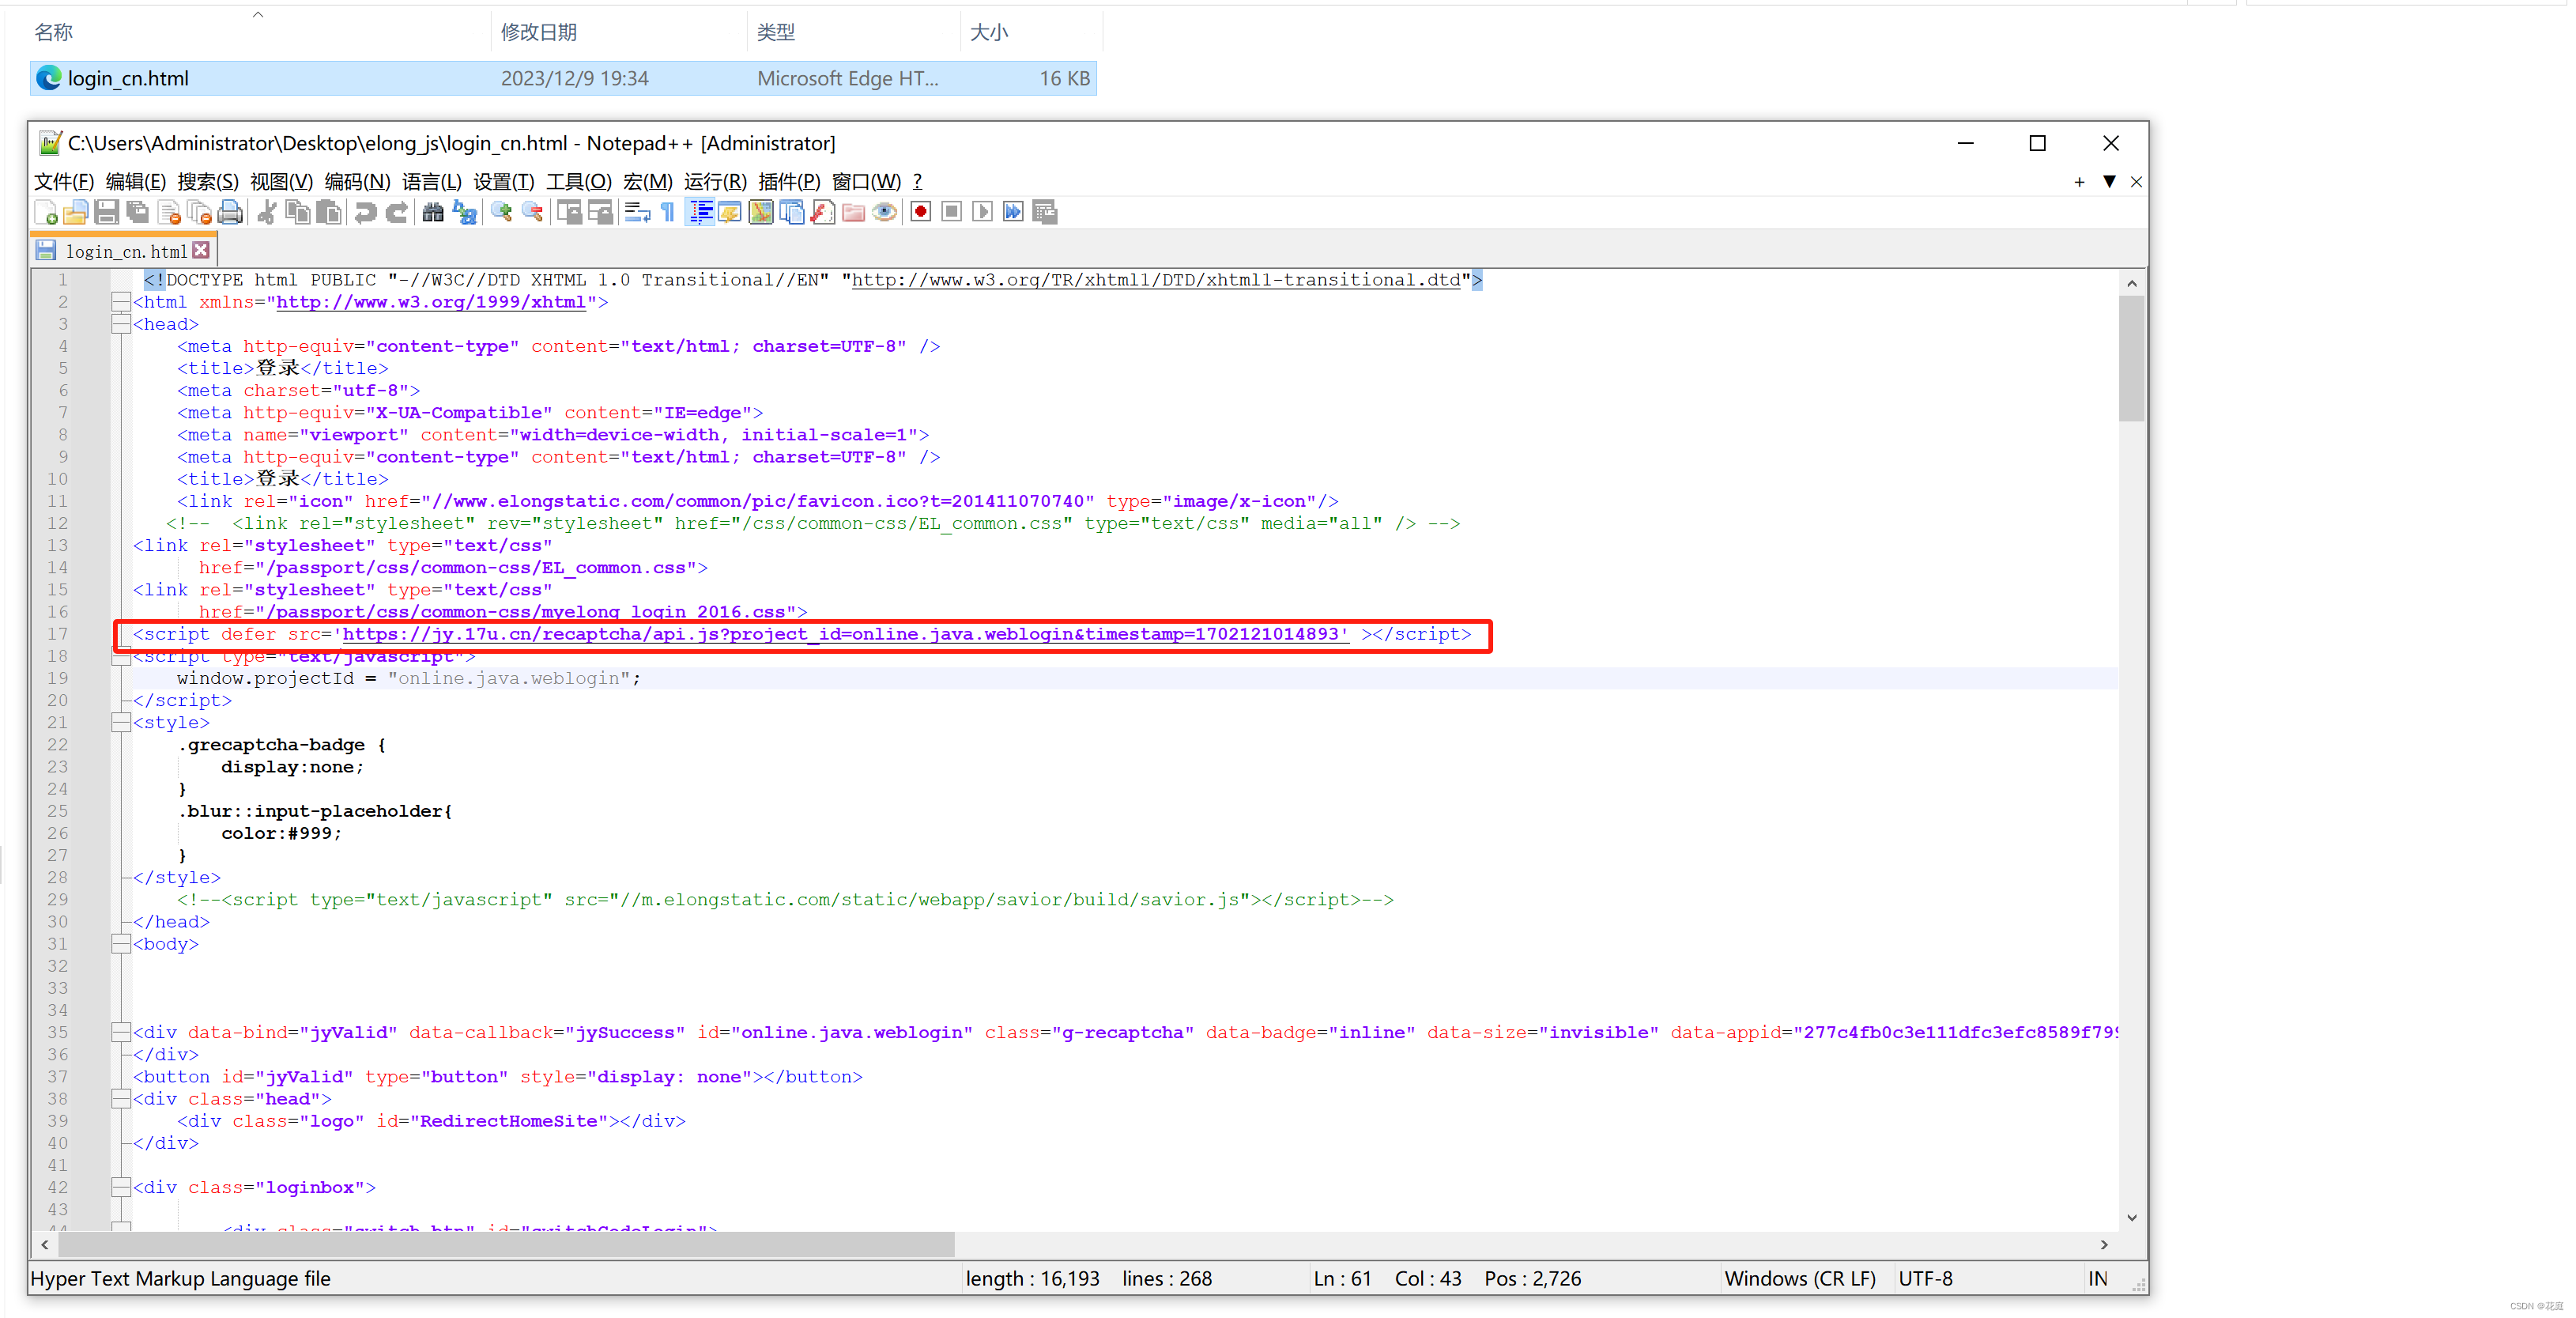
Task: Collapse the style fold on line 21
Action: coord(121,723)
